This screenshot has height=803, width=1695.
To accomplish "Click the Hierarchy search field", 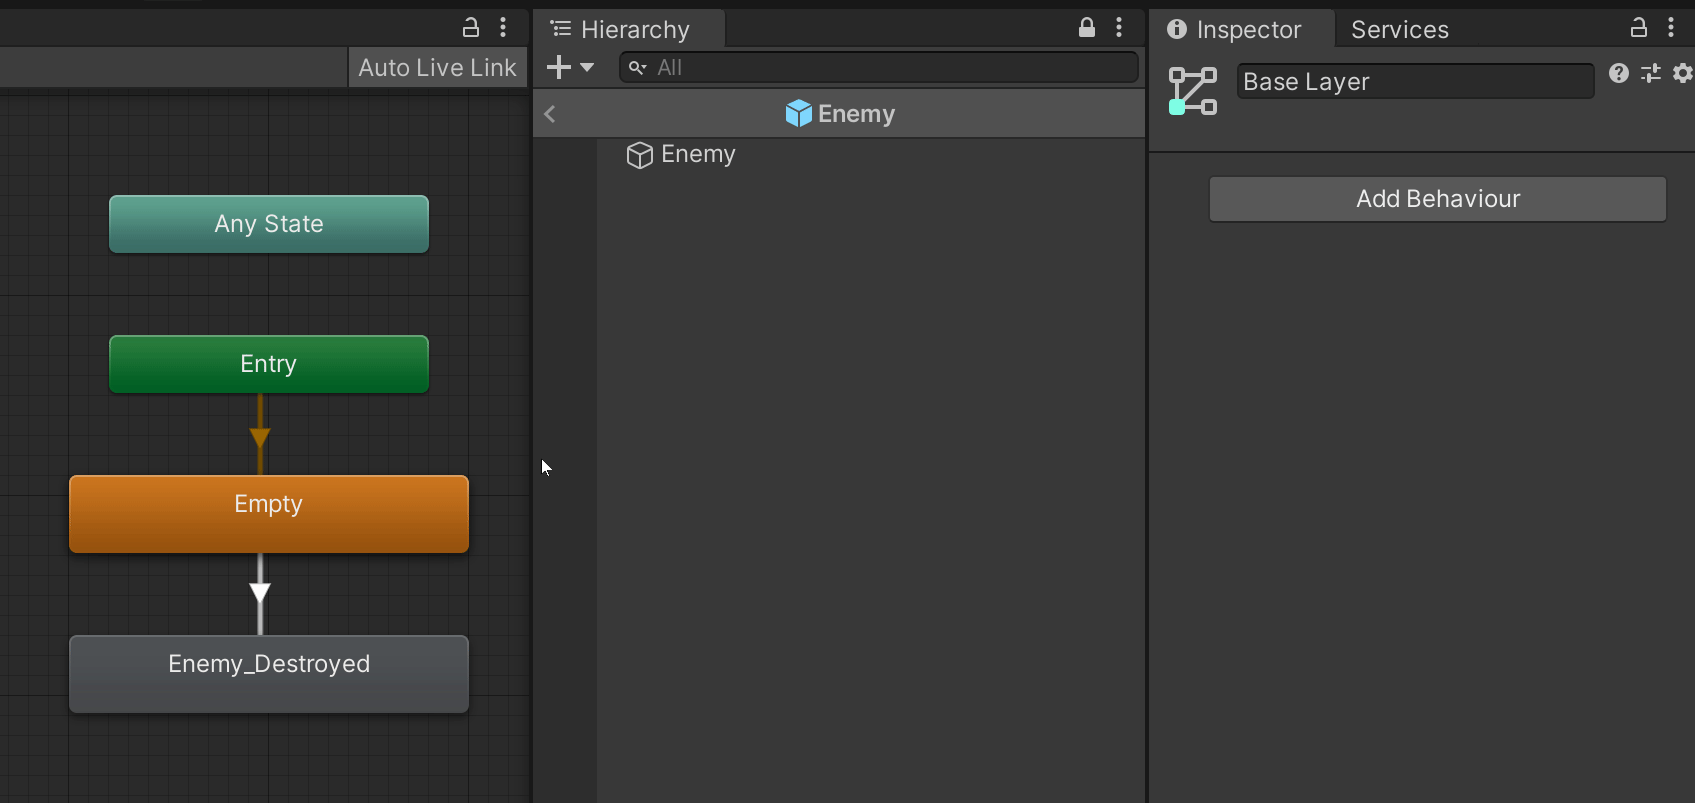I will 879,67.
